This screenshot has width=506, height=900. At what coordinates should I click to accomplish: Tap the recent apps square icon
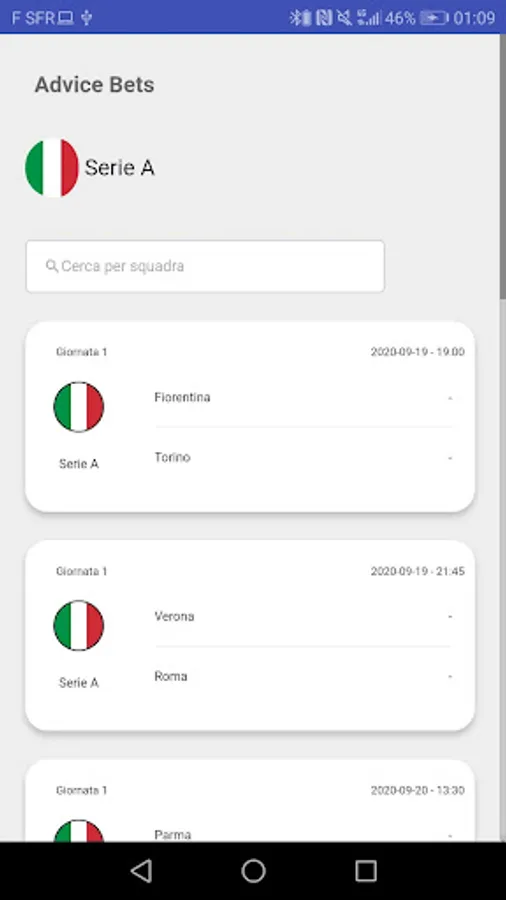tap(365, 871)
